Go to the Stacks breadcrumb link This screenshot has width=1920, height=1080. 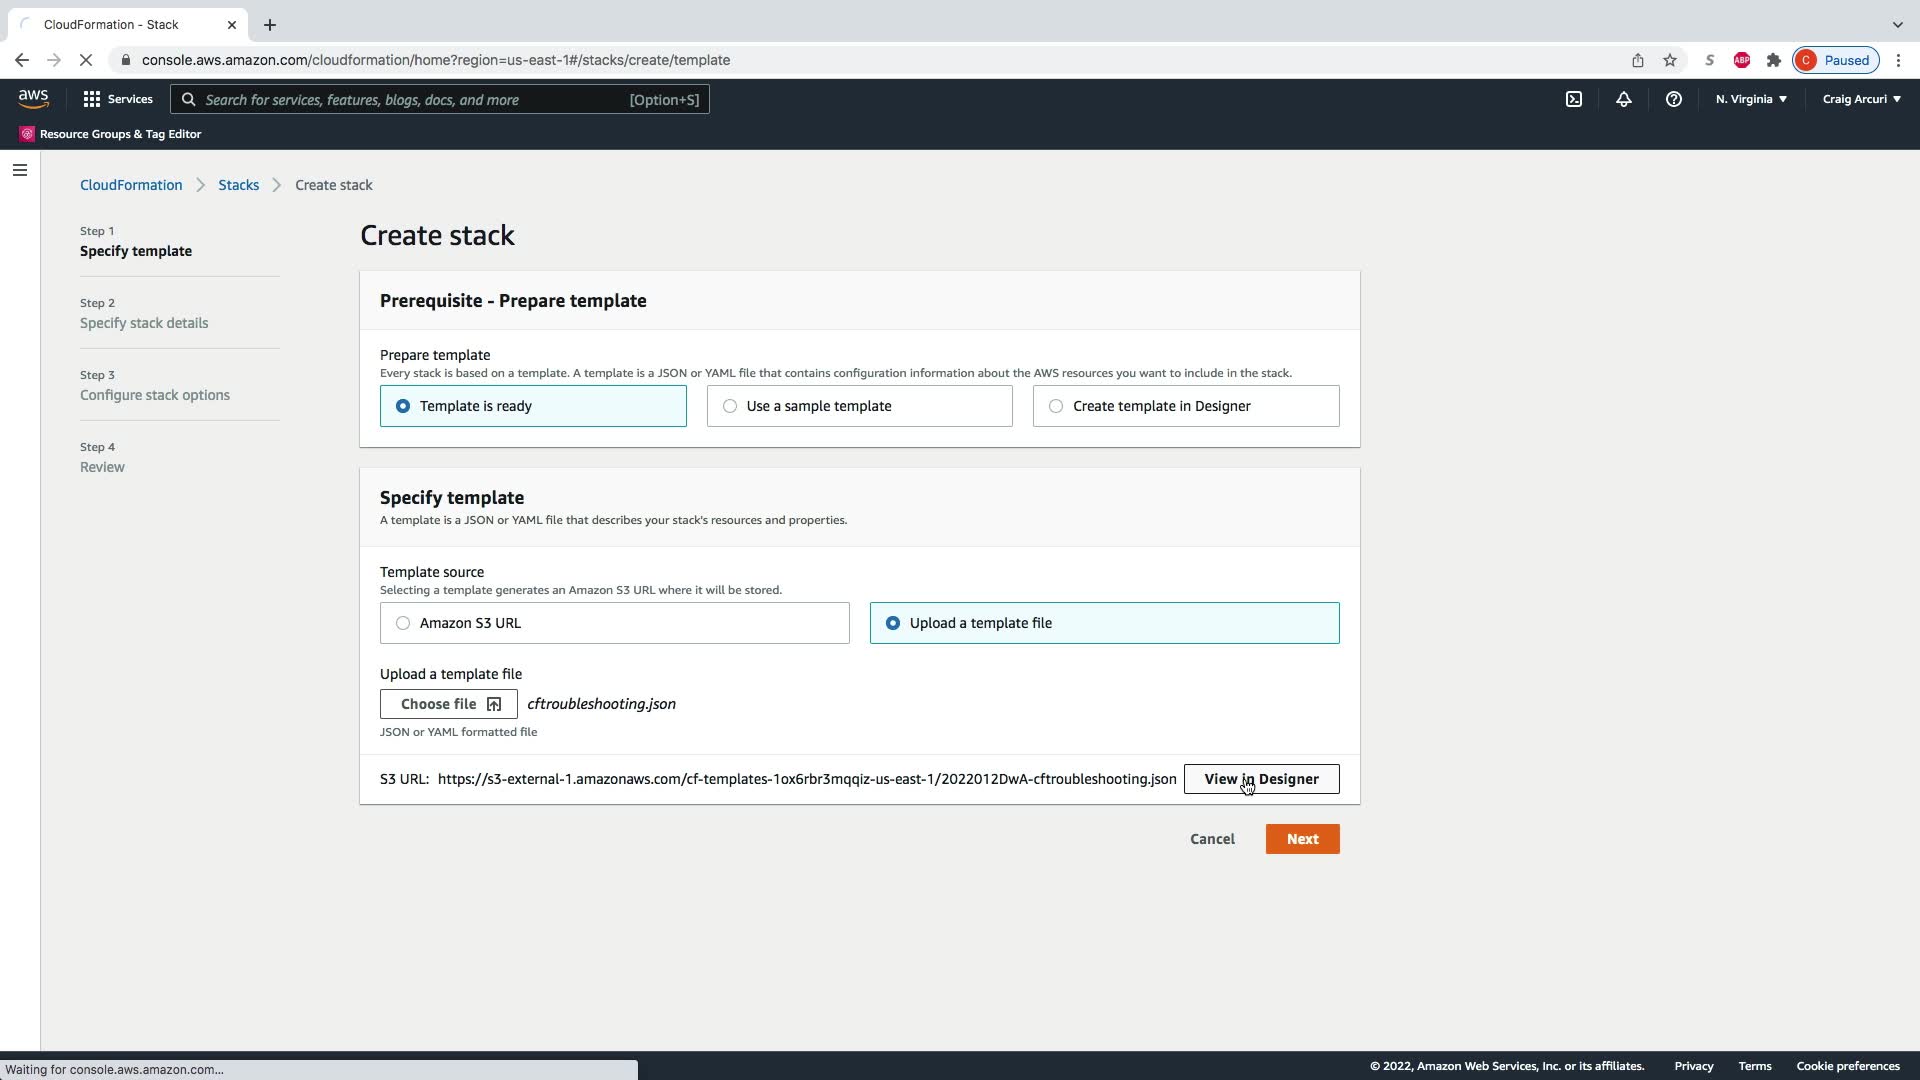(238, 185)
